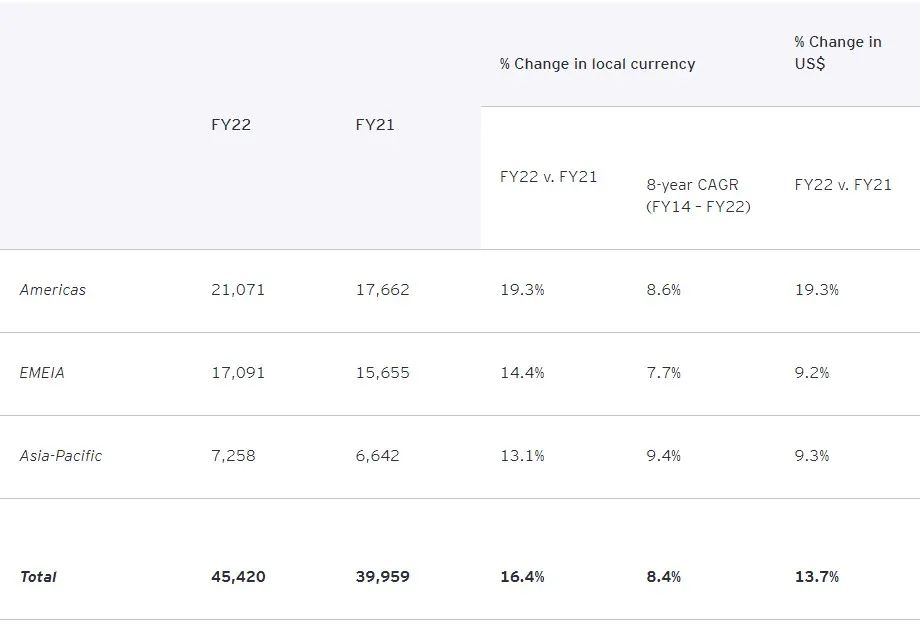
Task: Select Asia-Pacific FY21 value 6,642
Action: (377, 456)
